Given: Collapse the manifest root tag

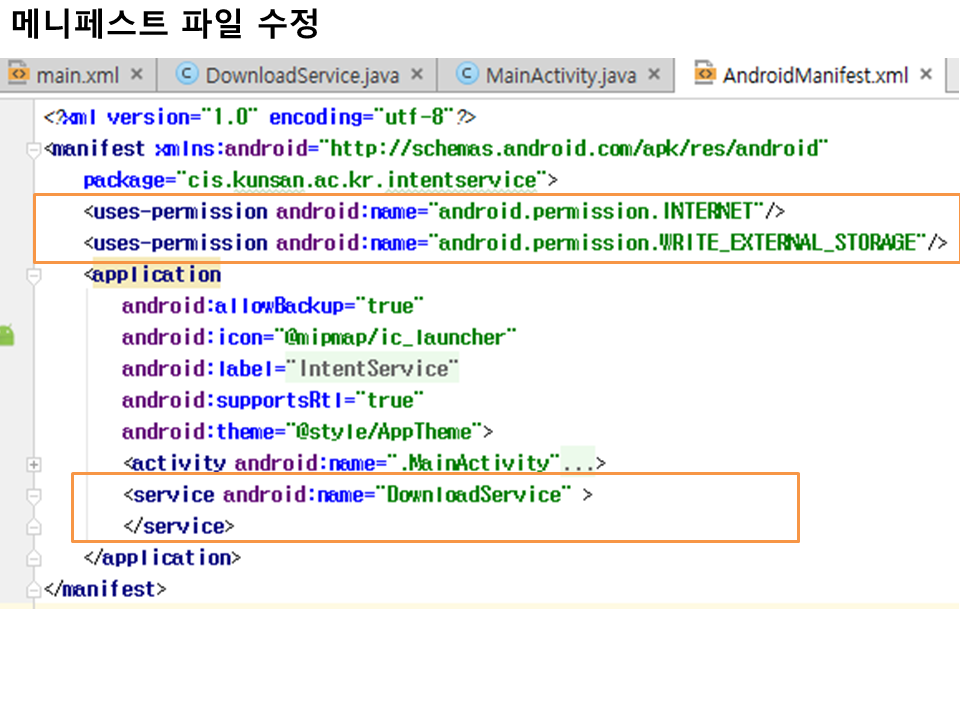Looking at the screenshot, I should coord(34,150).
